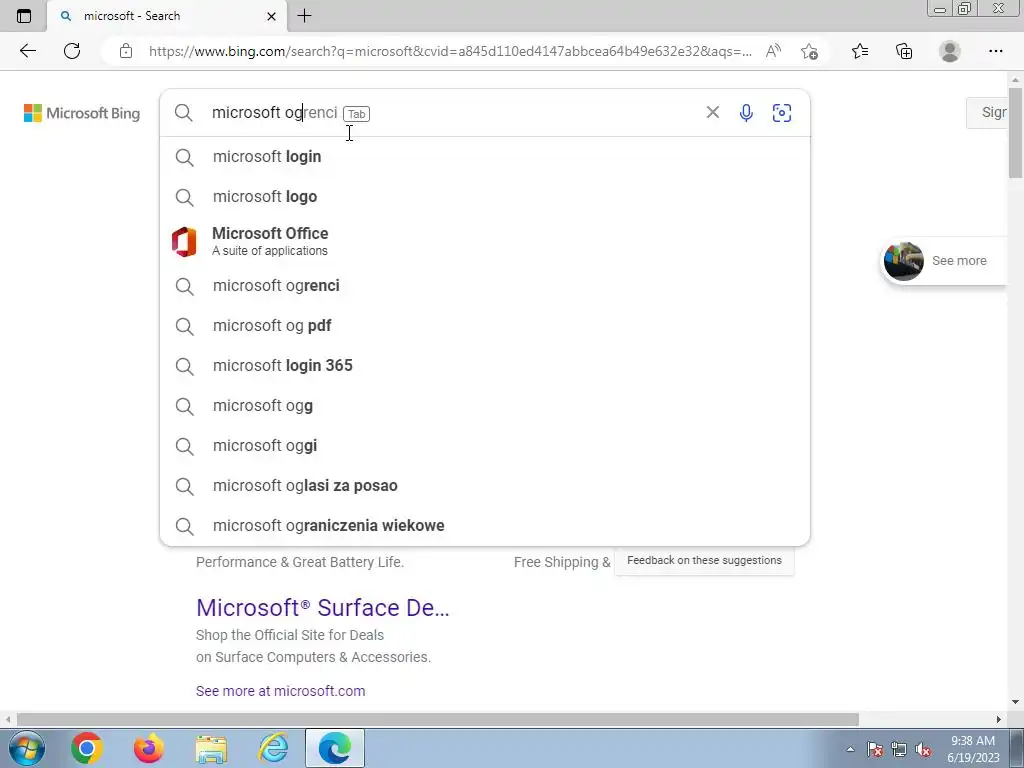Select suggestion 'microsoft ogrenci'

point(485,286)
